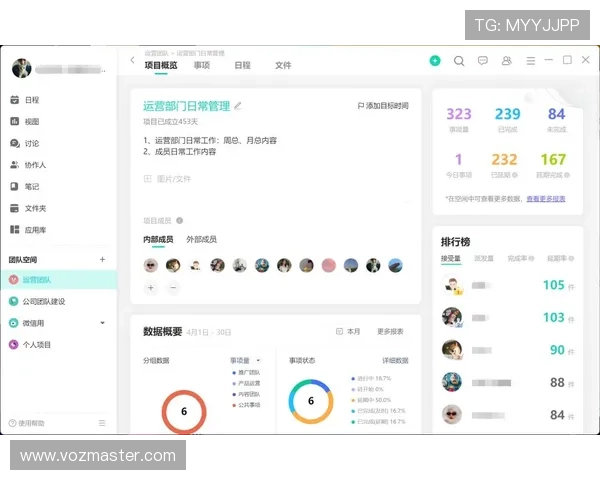
Task: Open 日程 in the left sidebar
Action: point(31,100)
